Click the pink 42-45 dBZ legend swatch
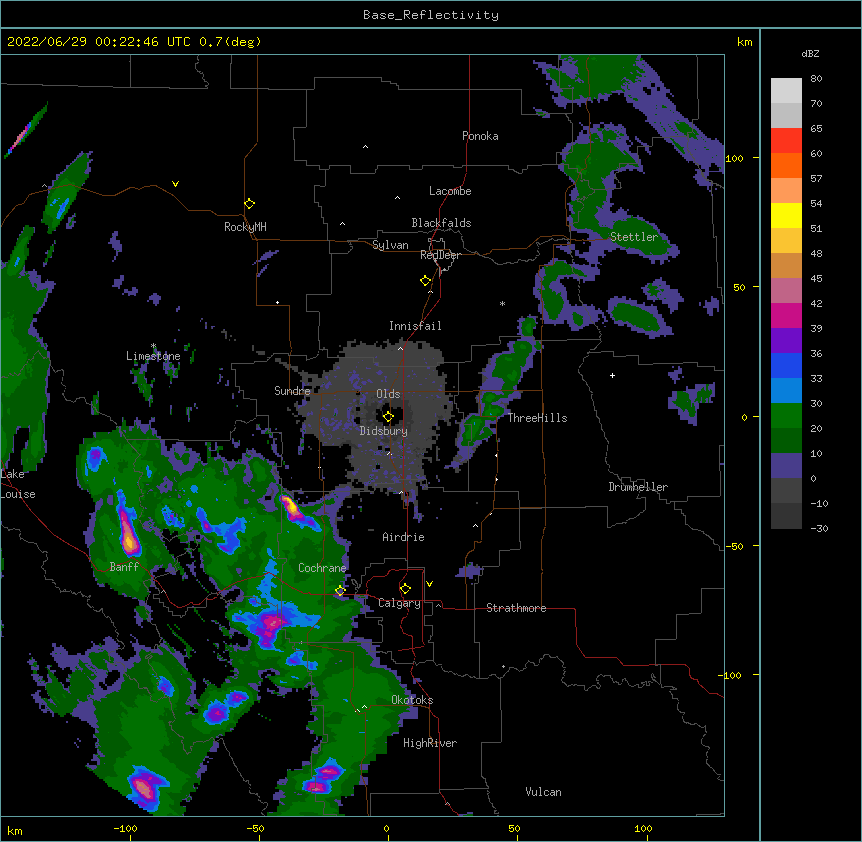The height and width of the screenshot is (842, 862). (x=786, y=291)
